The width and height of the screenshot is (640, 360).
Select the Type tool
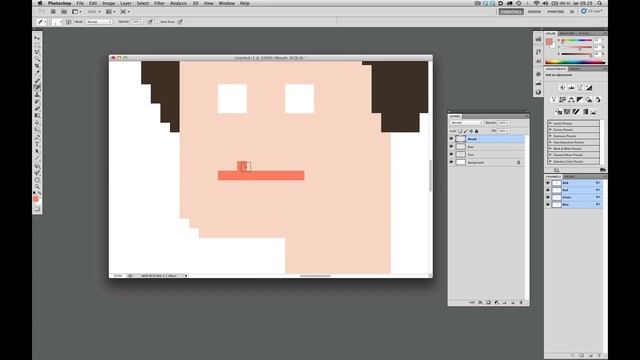[x=37, y=144]
